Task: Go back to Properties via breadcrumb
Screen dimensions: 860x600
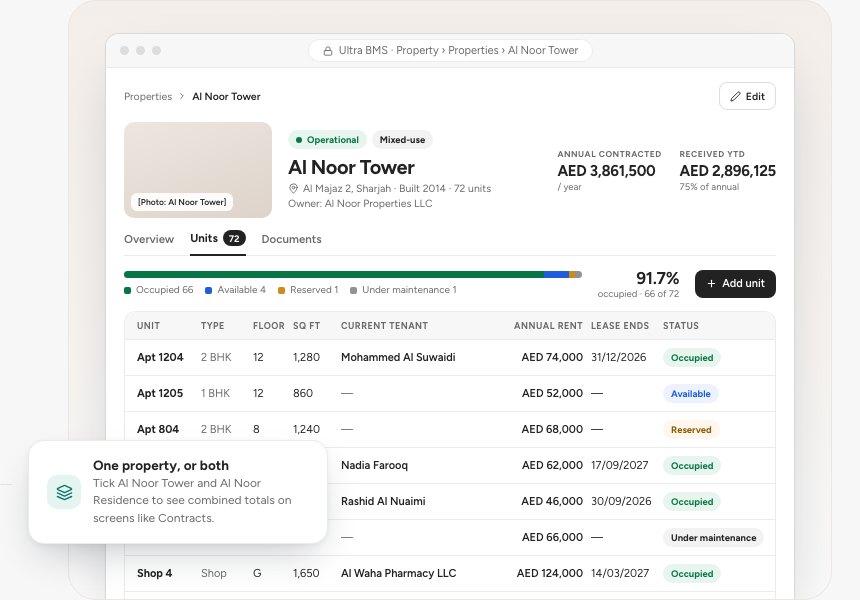Action: point(148,97)
